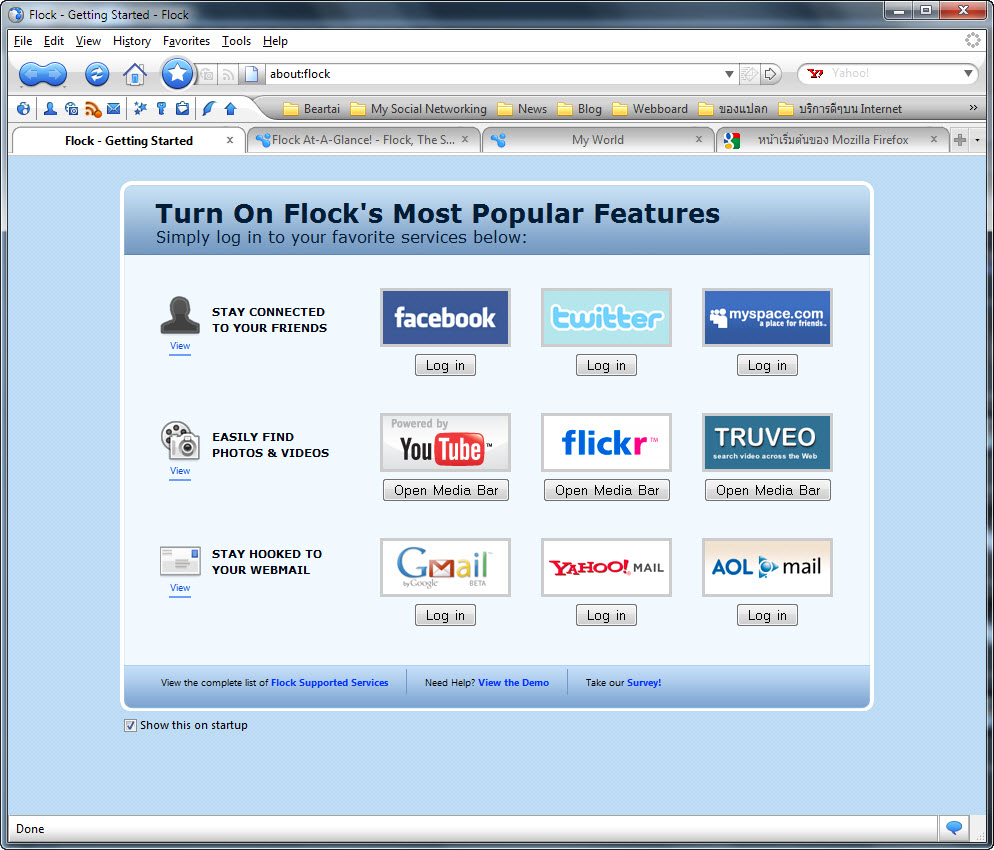Open the Webmail envelope icon

tap(114, 109)
